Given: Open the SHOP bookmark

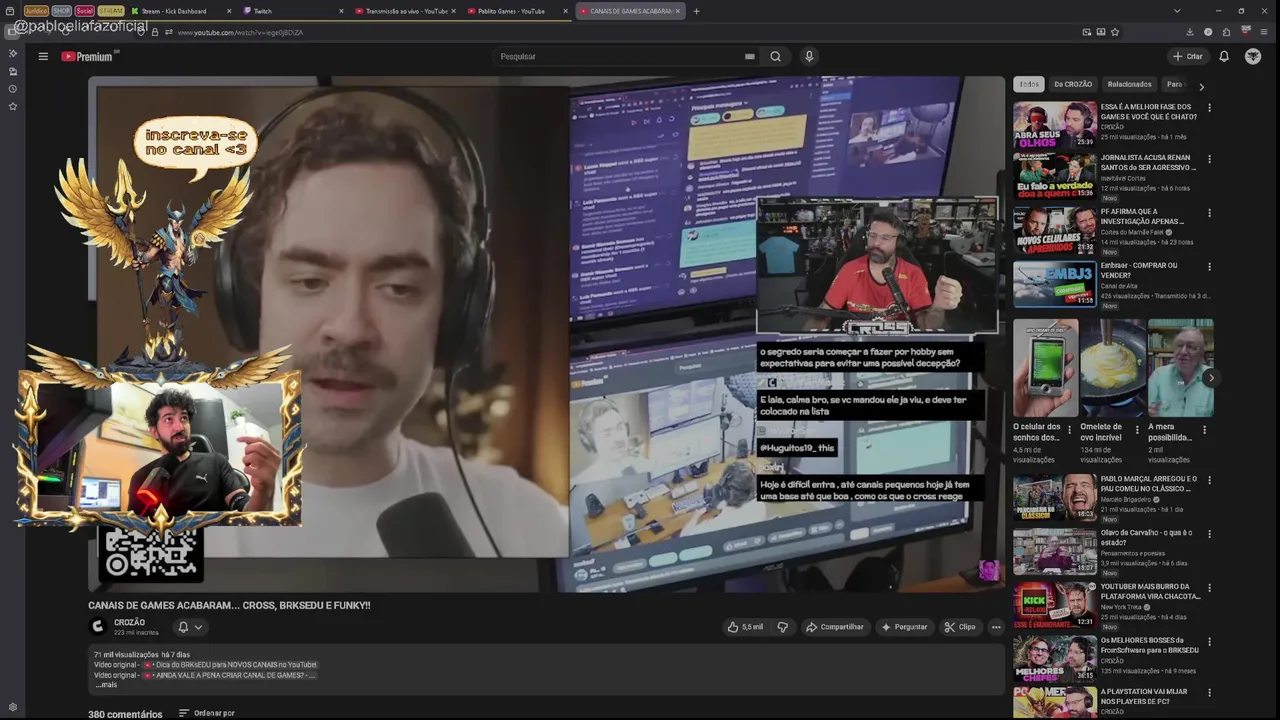Looking at the screenshot, I should coord(61,11).
